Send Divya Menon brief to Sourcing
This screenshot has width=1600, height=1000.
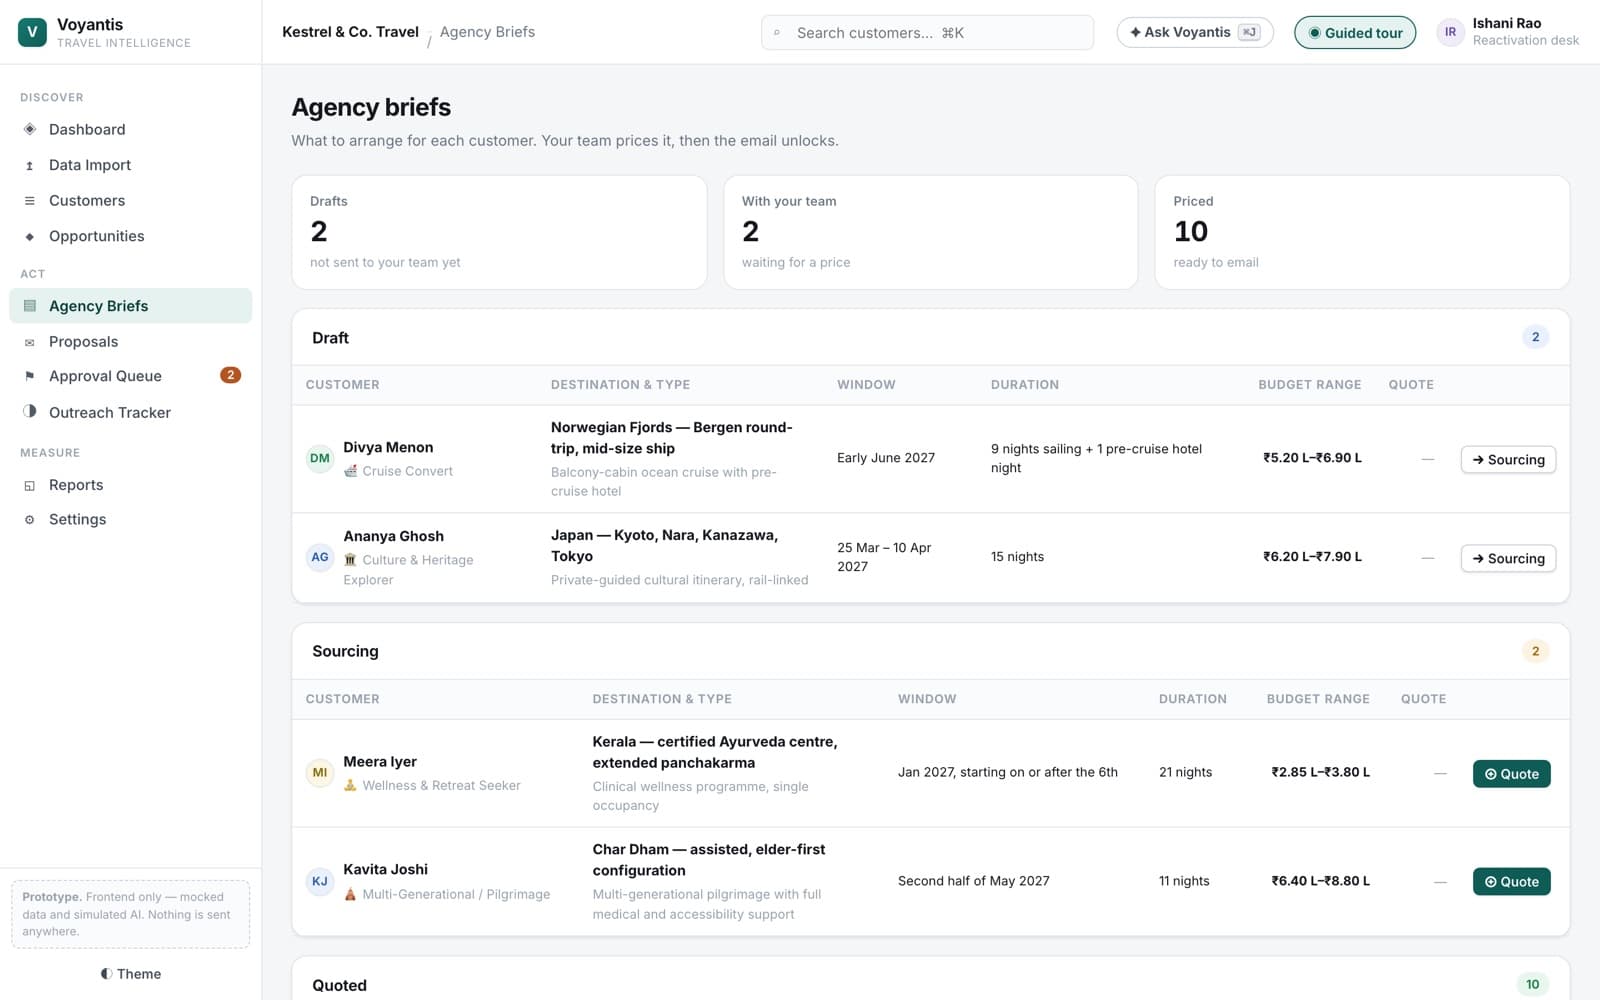pos(1508,459)
